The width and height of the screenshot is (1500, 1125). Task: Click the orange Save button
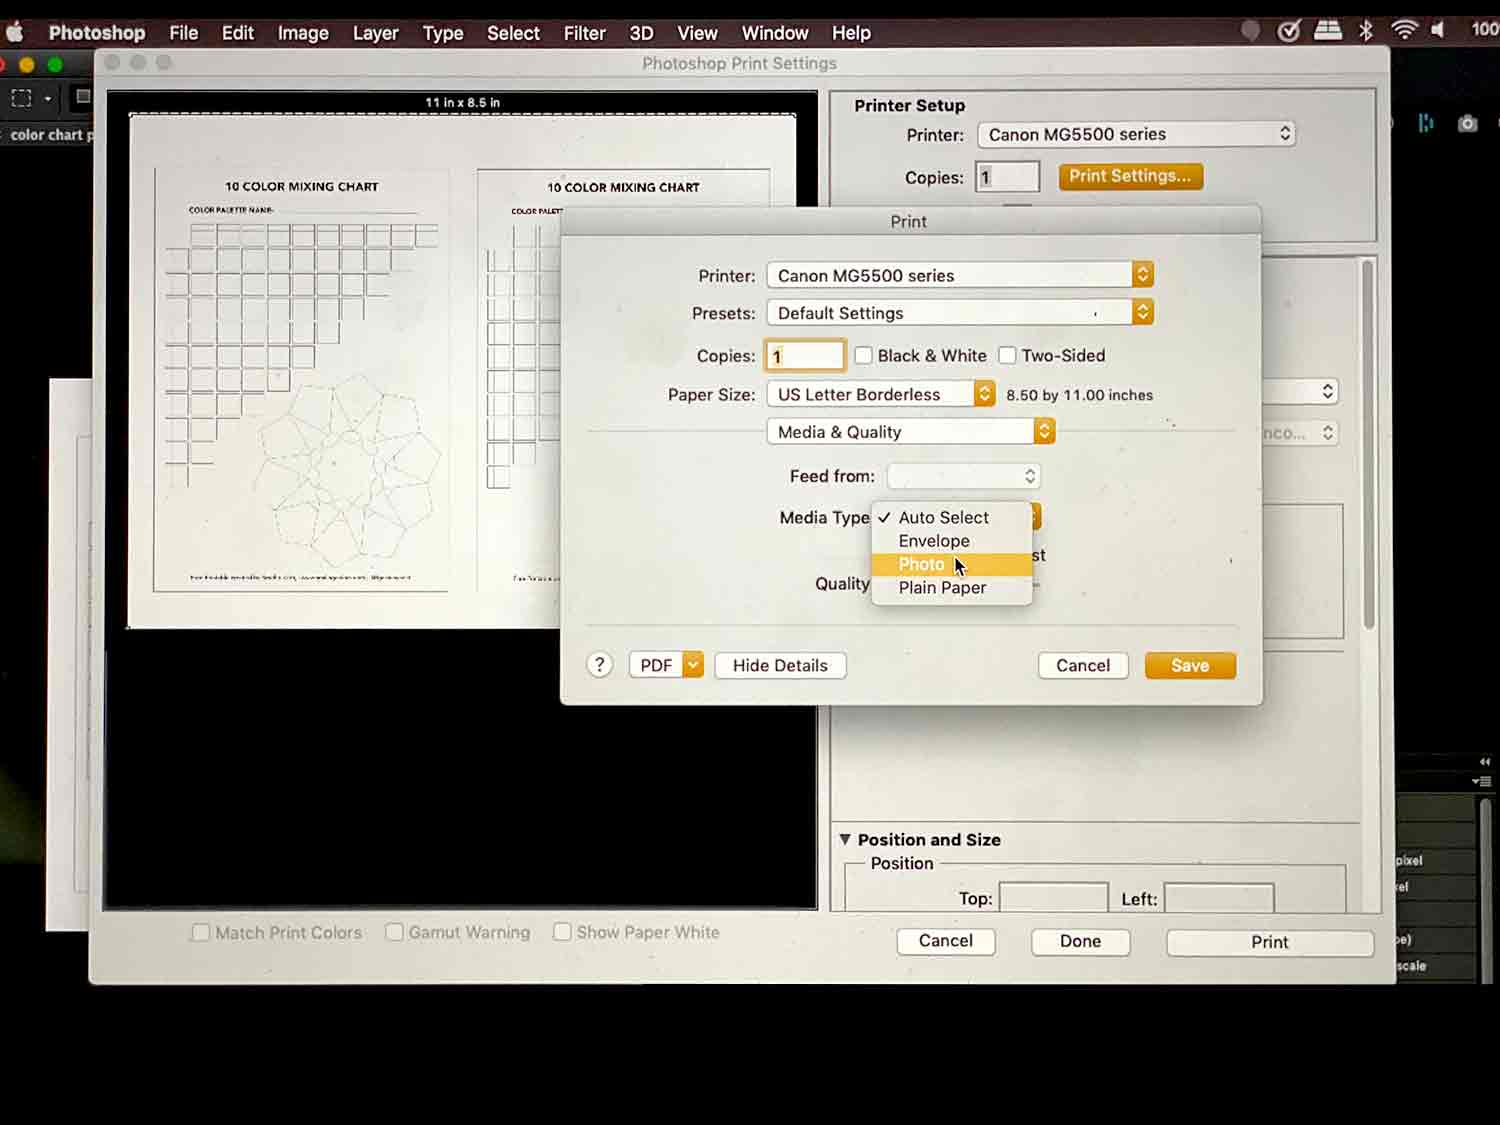pos(1190,666)
